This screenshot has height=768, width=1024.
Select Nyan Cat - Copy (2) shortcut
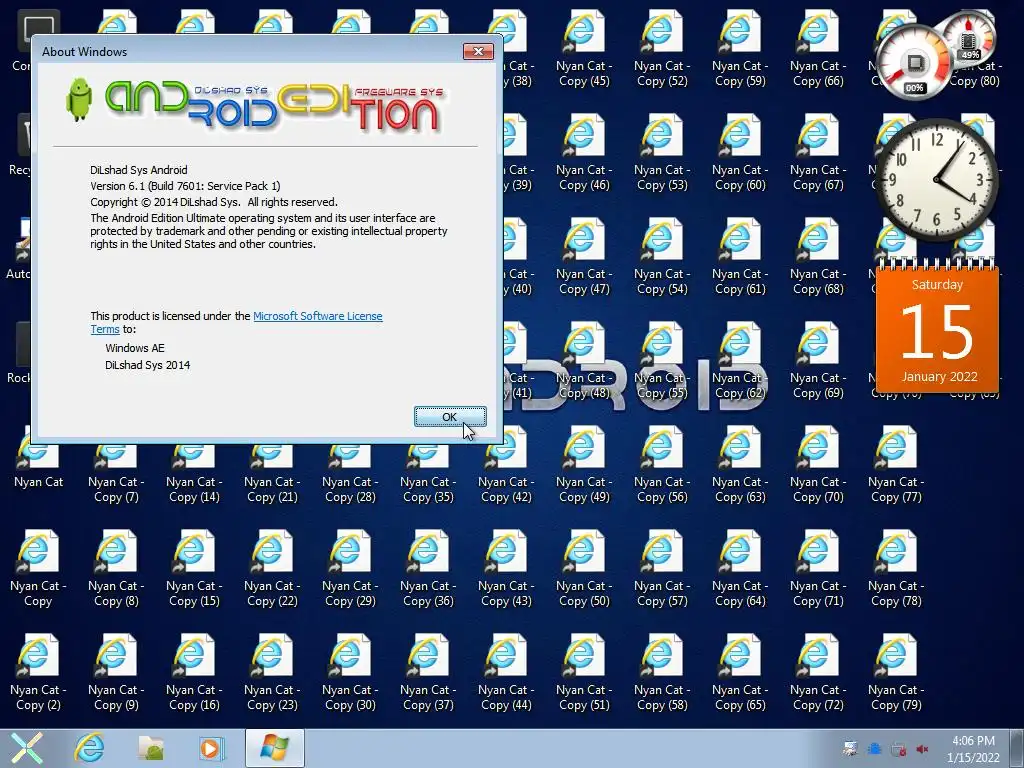click(x=39, y=673)
